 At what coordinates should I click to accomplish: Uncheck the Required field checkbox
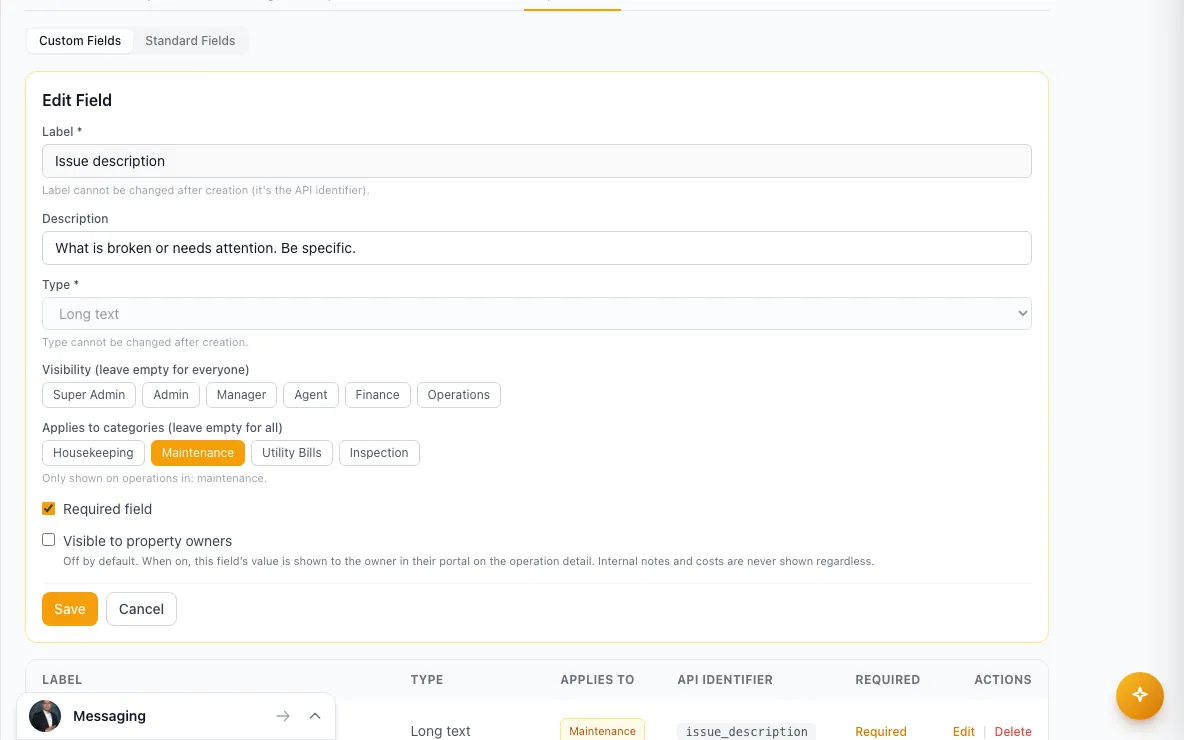(x=48, y=508)
